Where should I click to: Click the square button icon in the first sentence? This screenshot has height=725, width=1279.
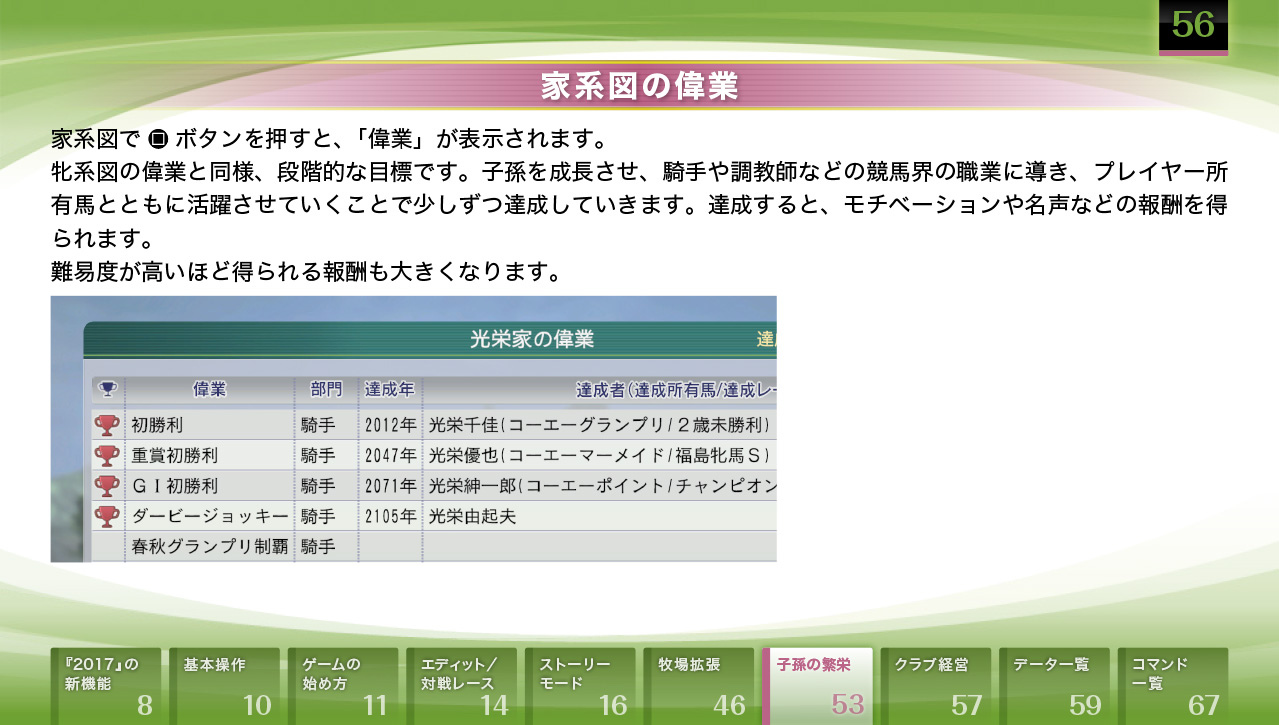click(158, 137)
